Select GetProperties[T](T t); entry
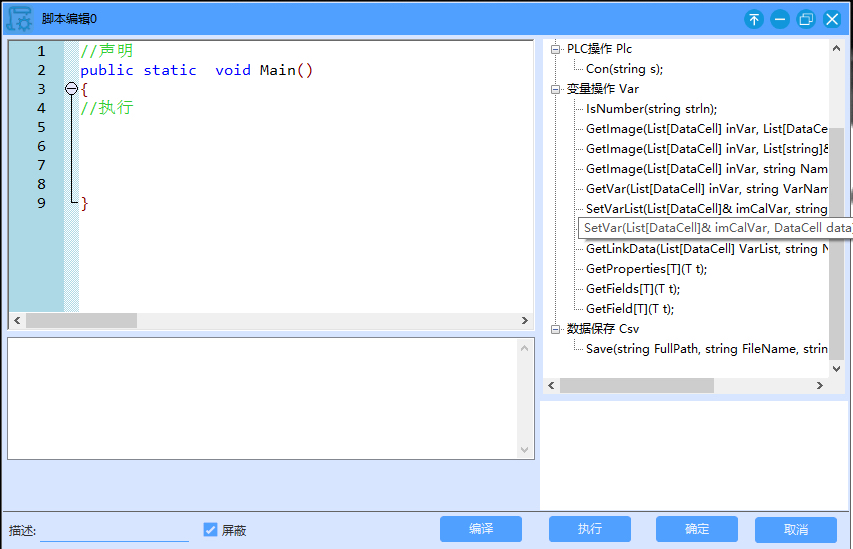 click(x=646, y=269)
